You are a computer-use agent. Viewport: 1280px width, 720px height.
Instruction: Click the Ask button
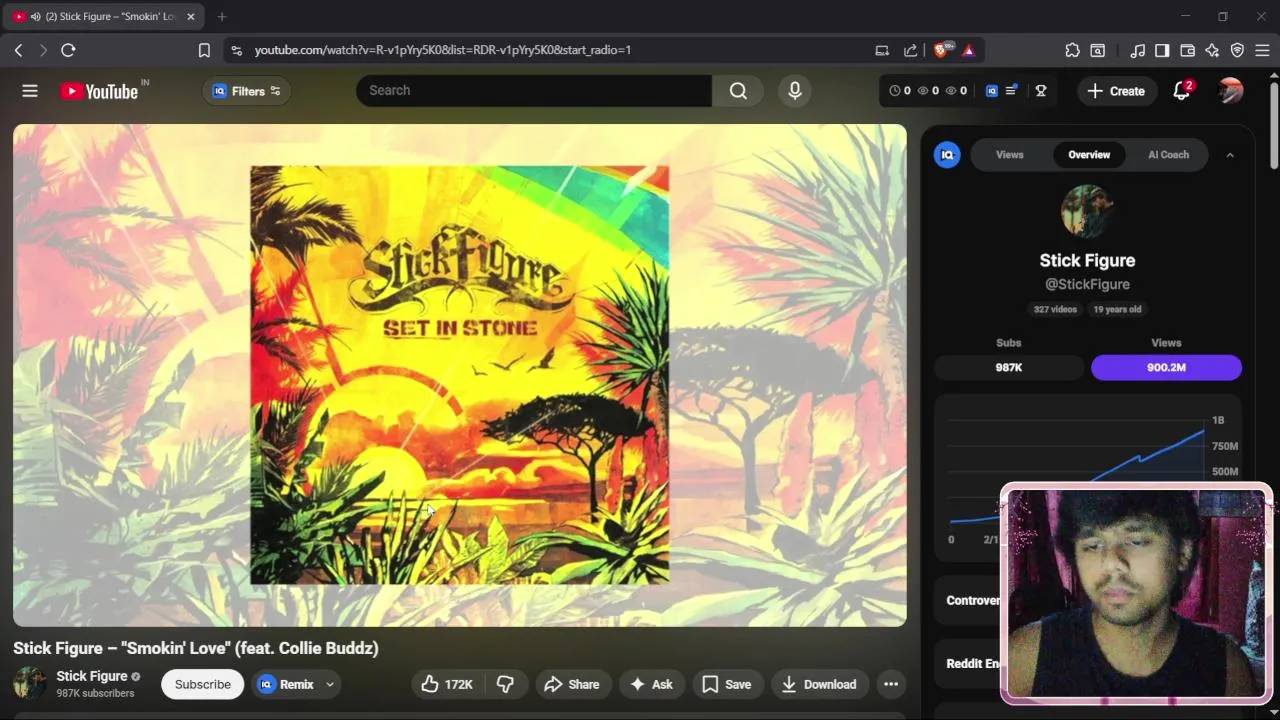click(x=650, y=684)
